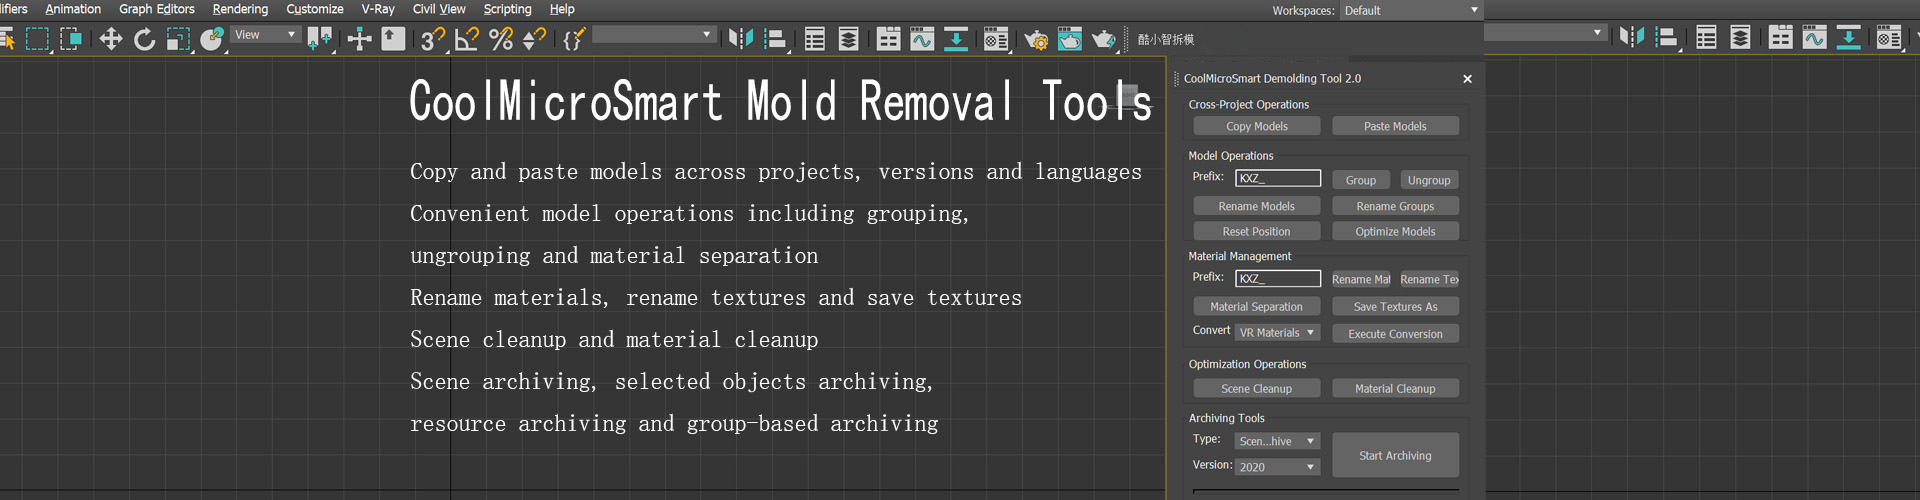This screenshot has width=1920, height=500.
Task: Select the Select and Move tool
Action: 110,39
